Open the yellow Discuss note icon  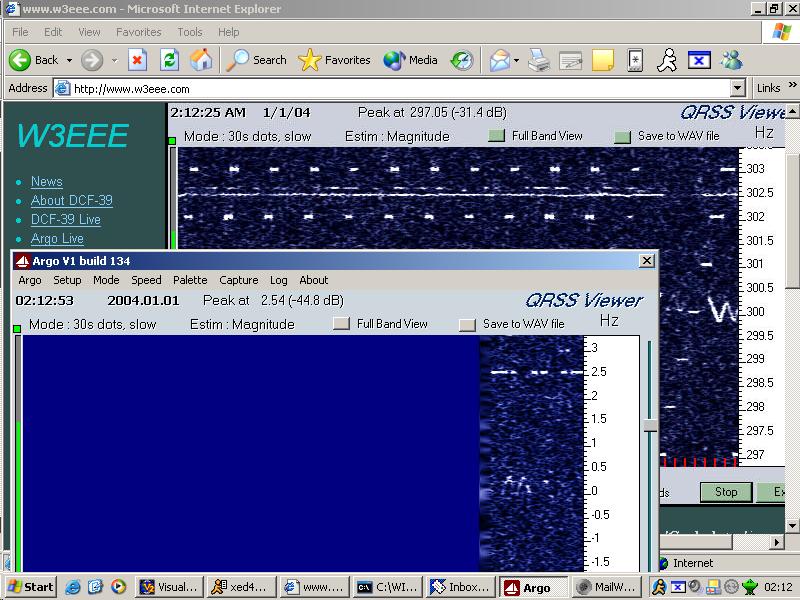pyautogui.click(x=603, y=60)
